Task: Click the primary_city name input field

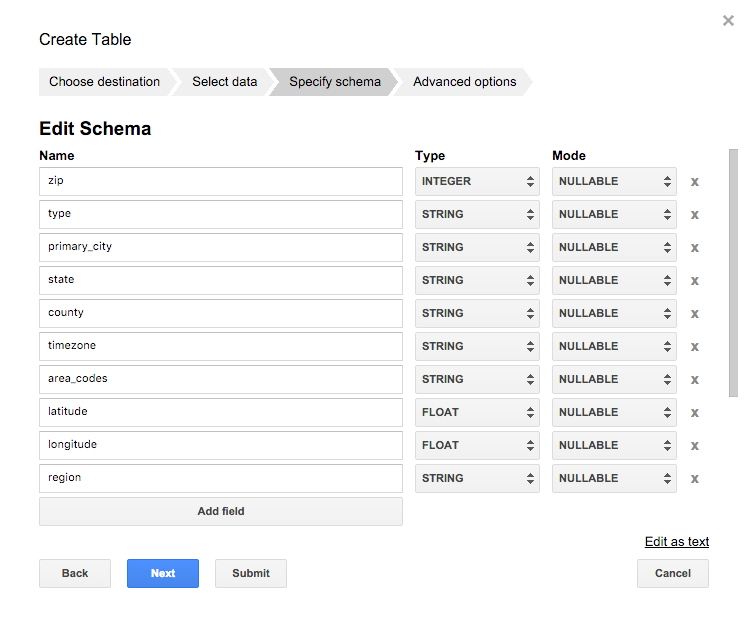Action: (x=221, y=247)
